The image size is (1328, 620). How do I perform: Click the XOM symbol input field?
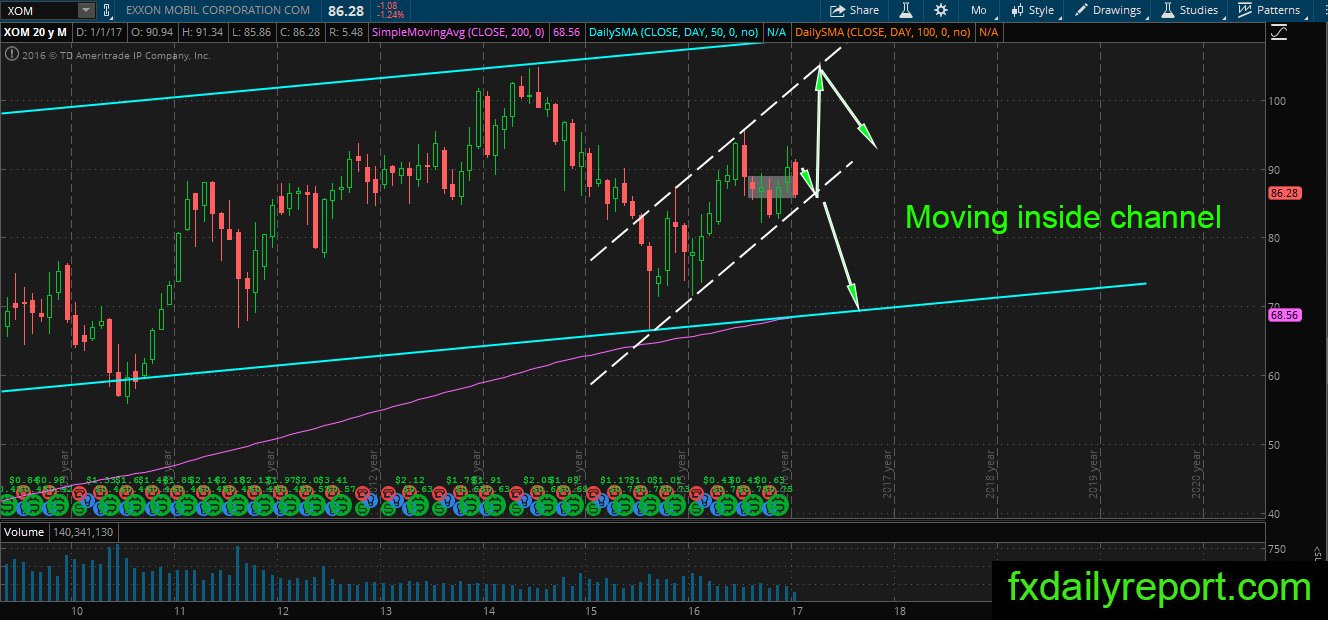[39, 10]
